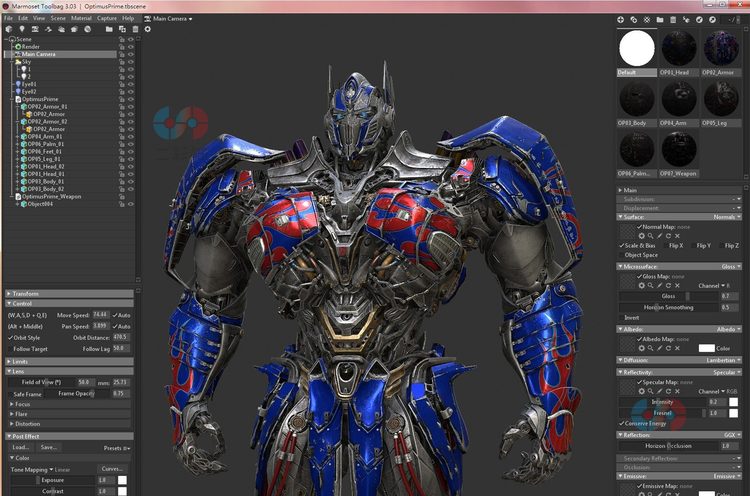
Task: Clear the Normal Map with its X icon
Action: pyautogui.click(x=677, y=236)
